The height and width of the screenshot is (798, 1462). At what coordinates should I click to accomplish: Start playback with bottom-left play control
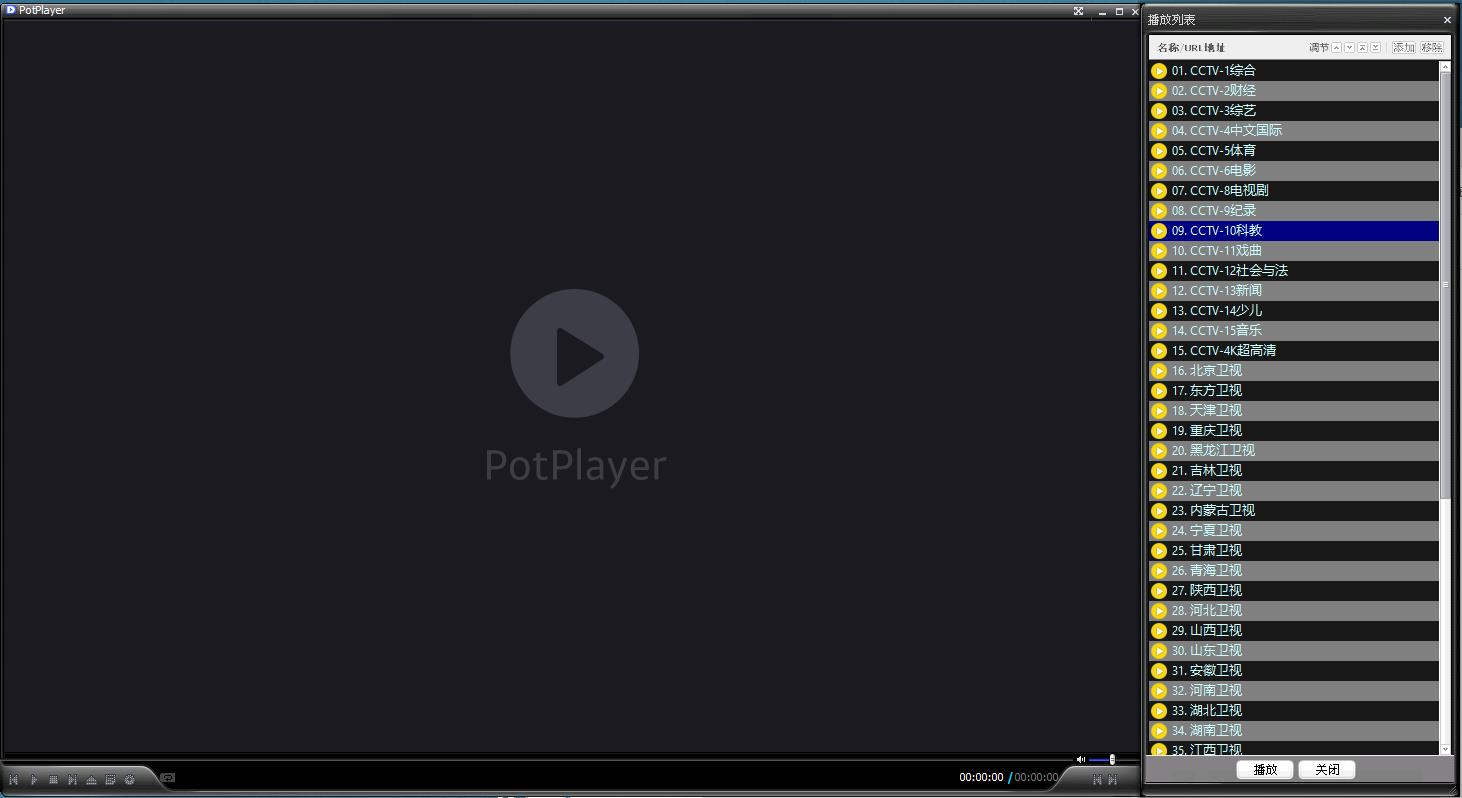(x=34, y=779)
